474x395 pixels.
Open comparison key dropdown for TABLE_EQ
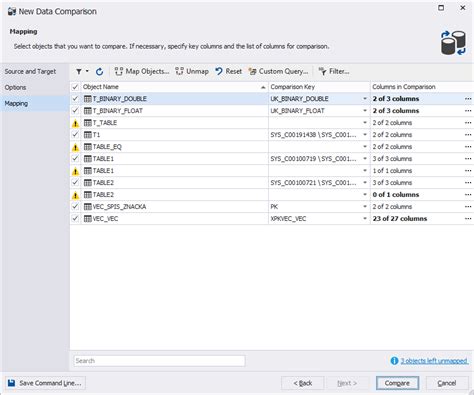pyautogui.click(x=365, y=147)
